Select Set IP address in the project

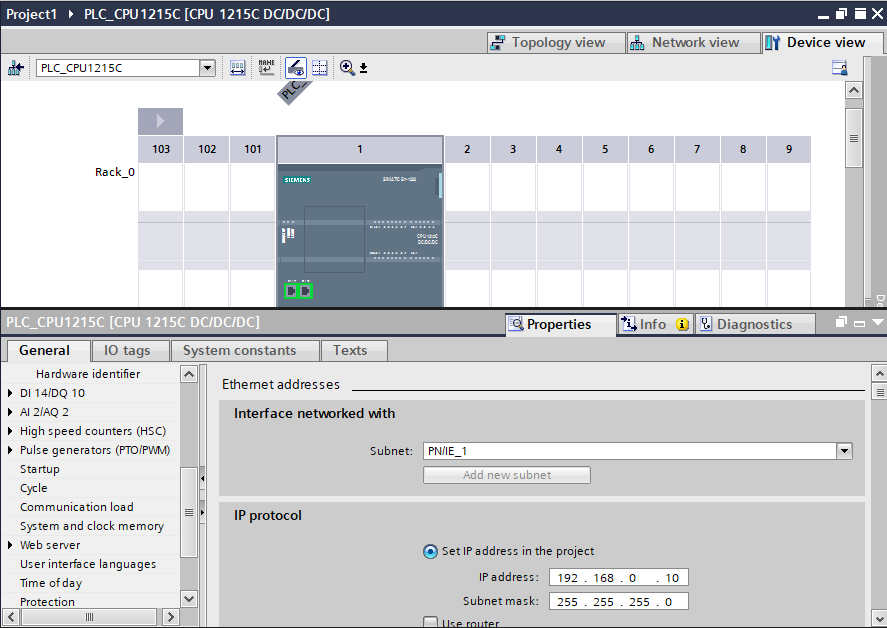coord(431,551)
